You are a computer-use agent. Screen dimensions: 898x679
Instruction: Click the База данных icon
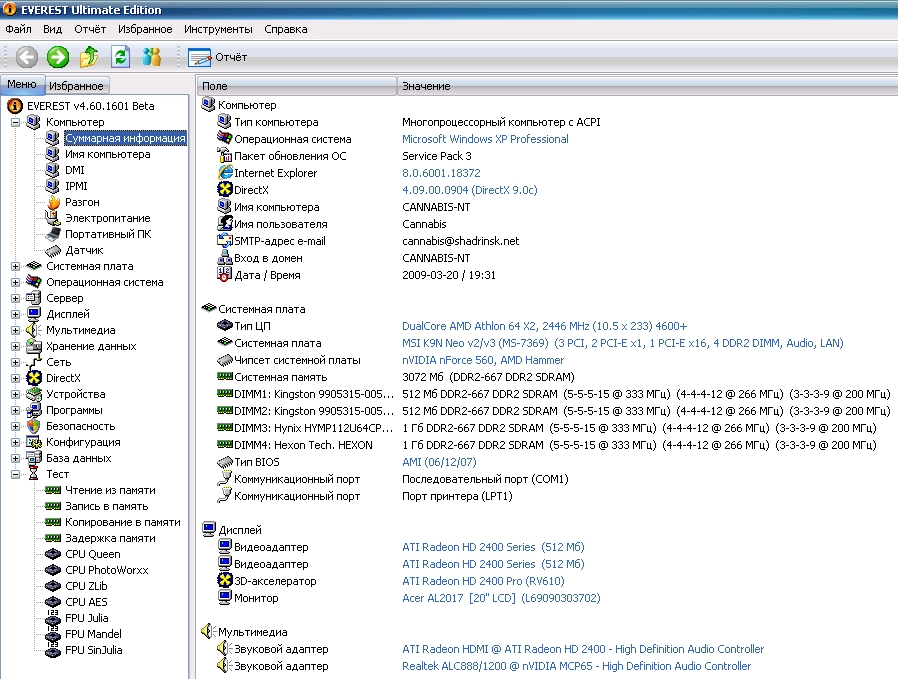[x=34, y=458]
